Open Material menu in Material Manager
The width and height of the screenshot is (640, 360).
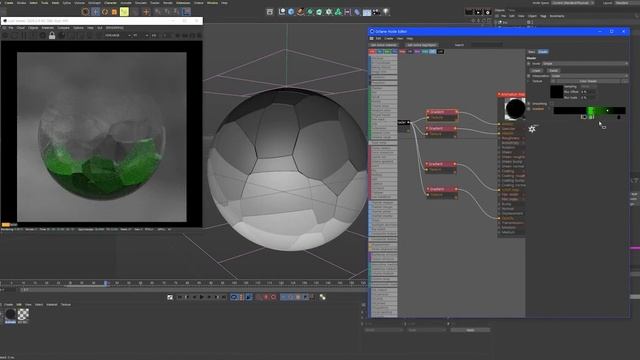52,304
